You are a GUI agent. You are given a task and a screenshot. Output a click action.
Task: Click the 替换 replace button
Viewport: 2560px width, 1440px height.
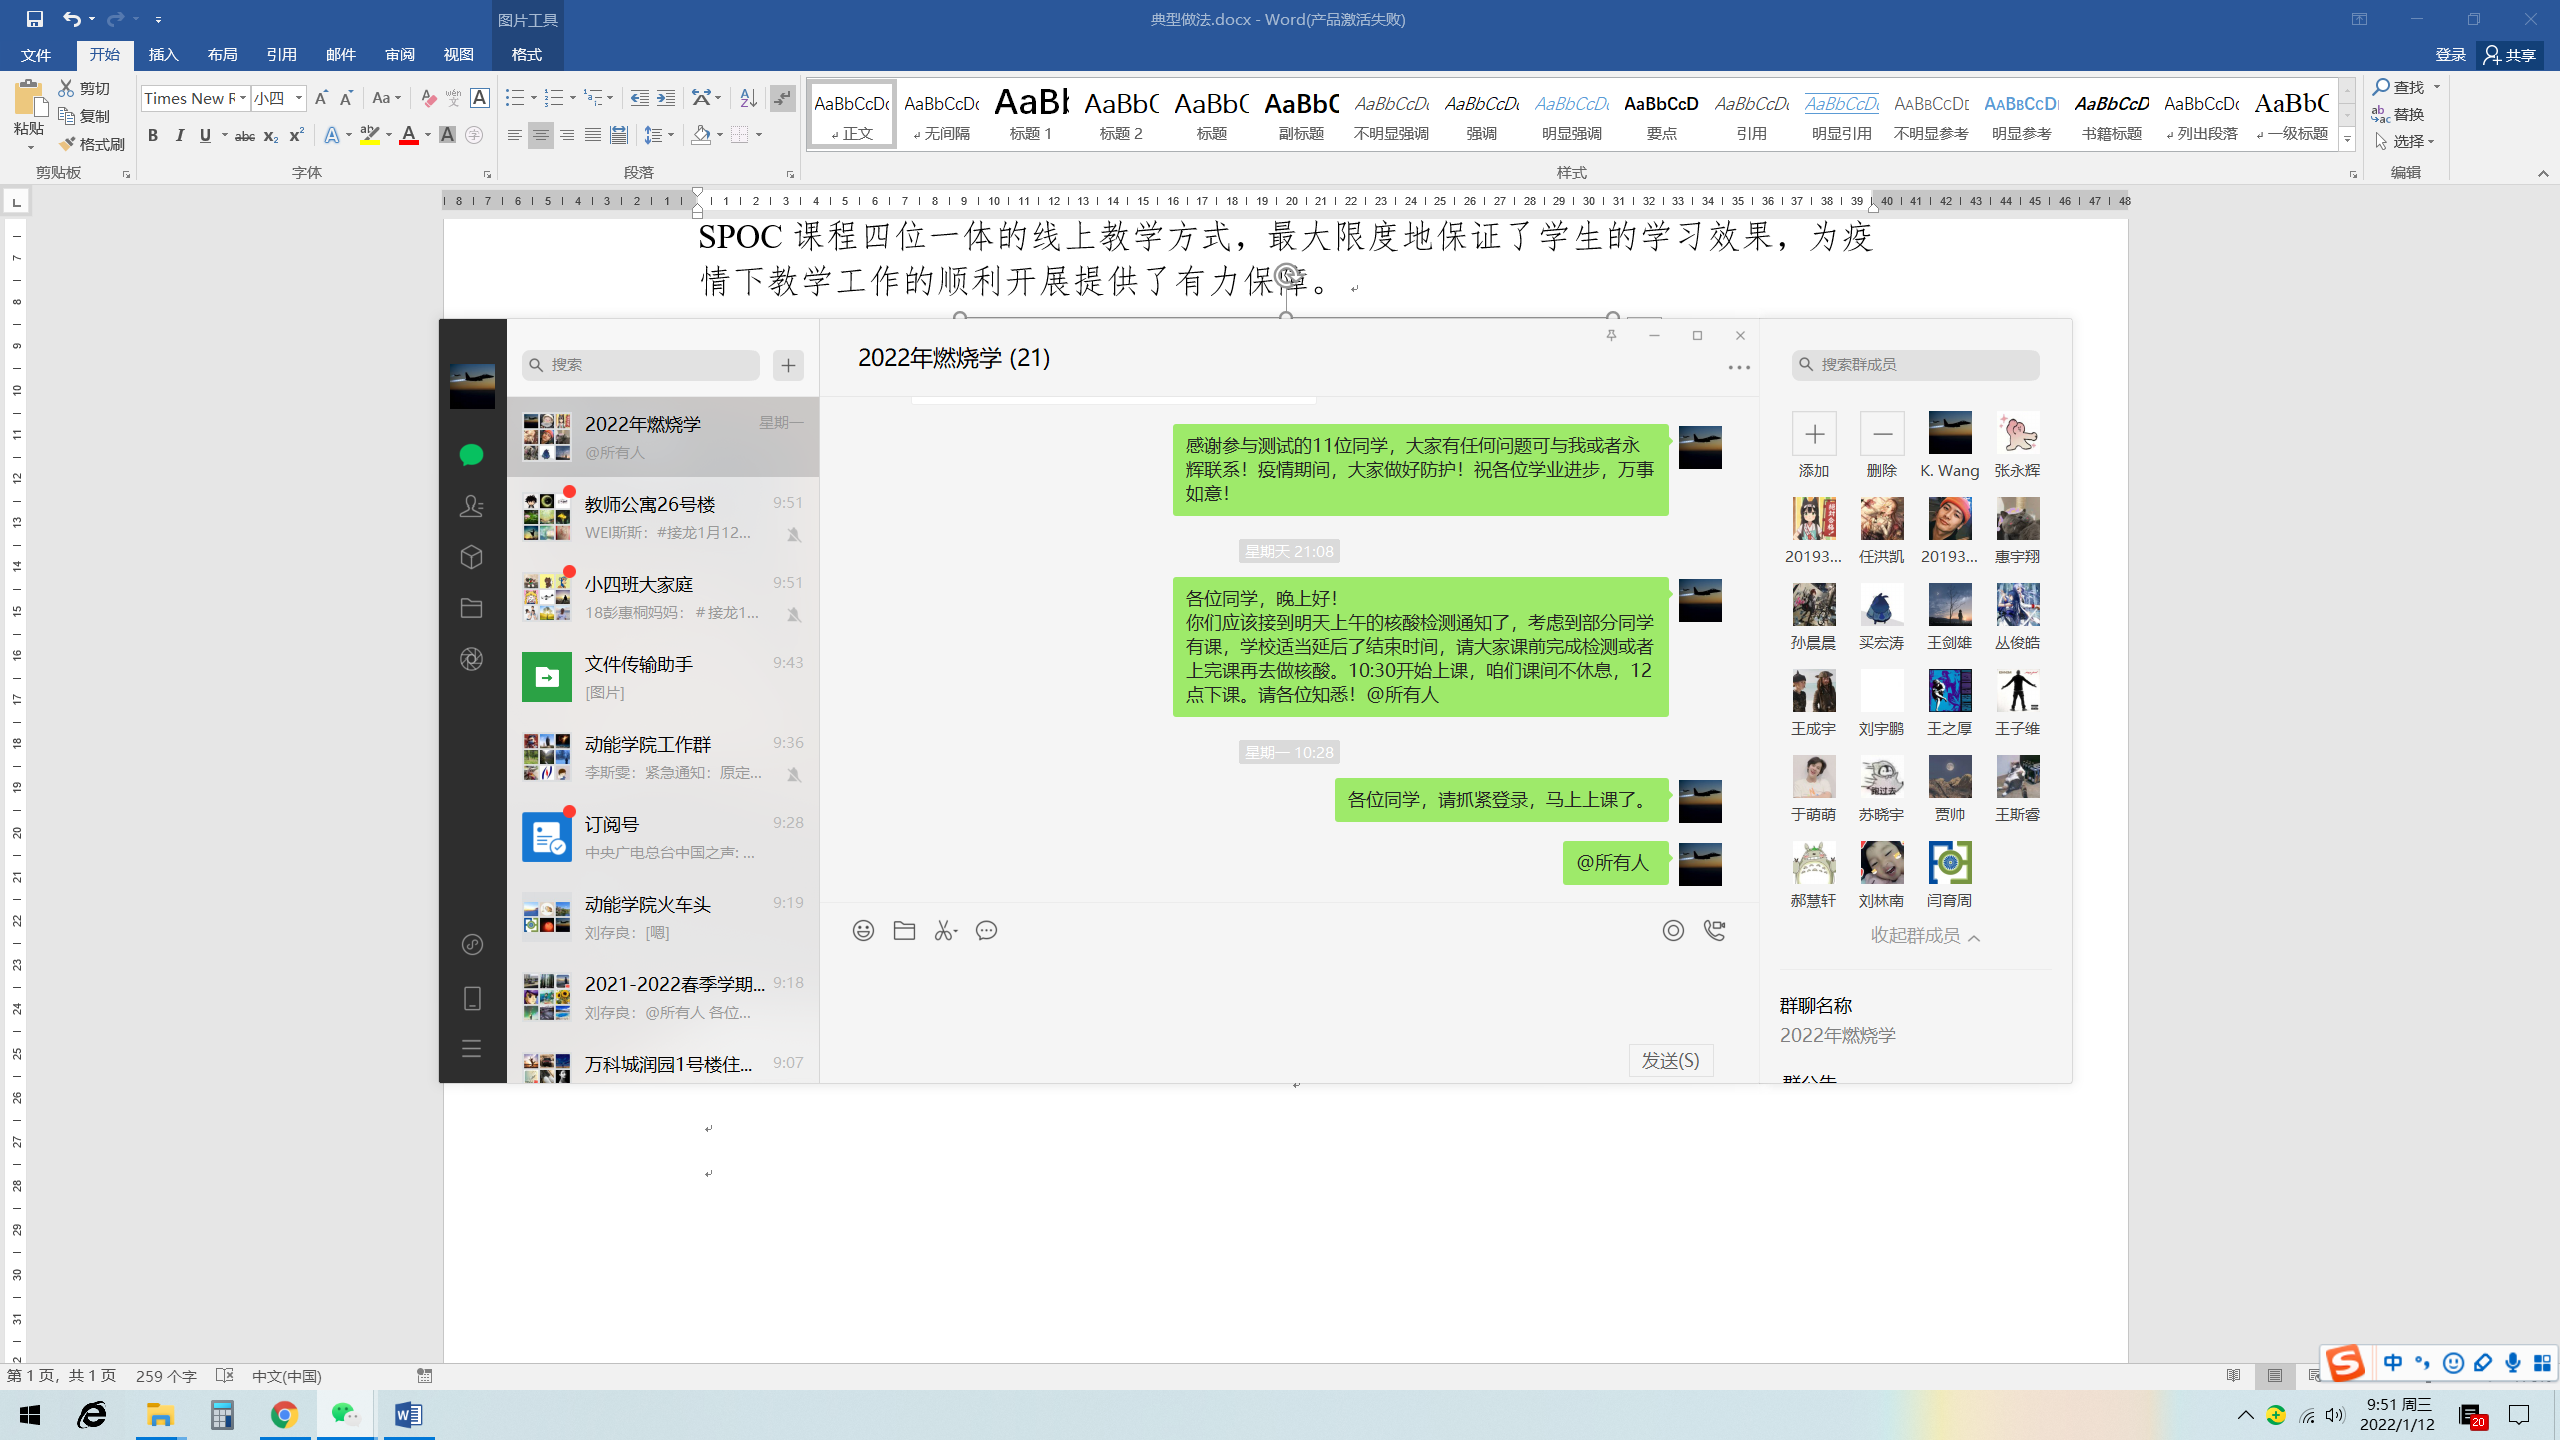(2400, 114)
